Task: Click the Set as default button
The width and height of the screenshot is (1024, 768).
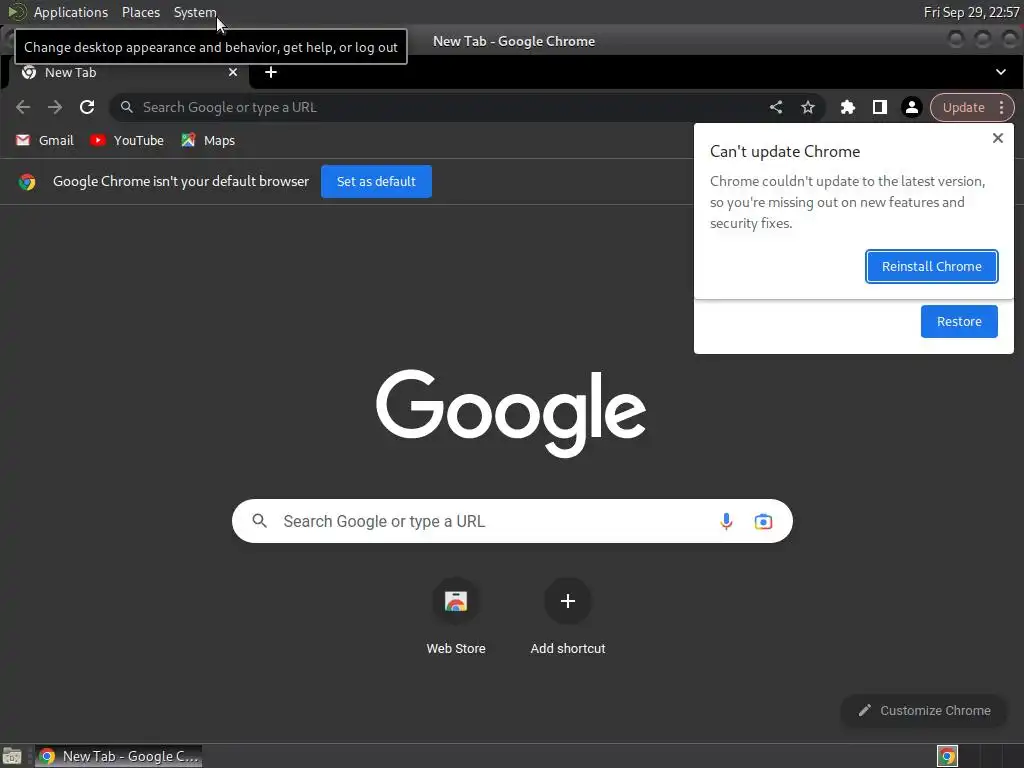Action: [x=376, y=182]
